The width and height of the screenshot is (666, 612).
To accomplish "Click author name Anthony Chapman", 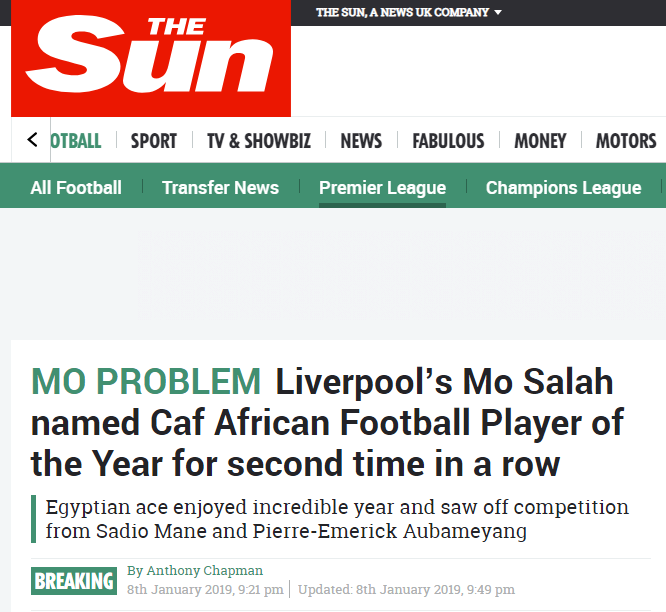I will pos(205,570).
